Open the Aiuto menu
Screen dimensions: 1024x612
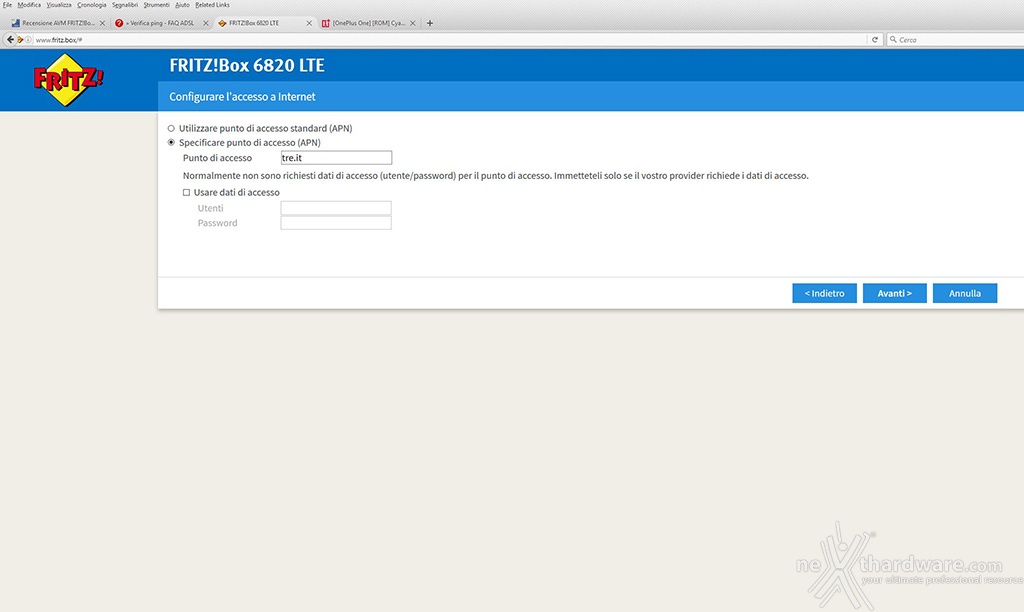182,5
